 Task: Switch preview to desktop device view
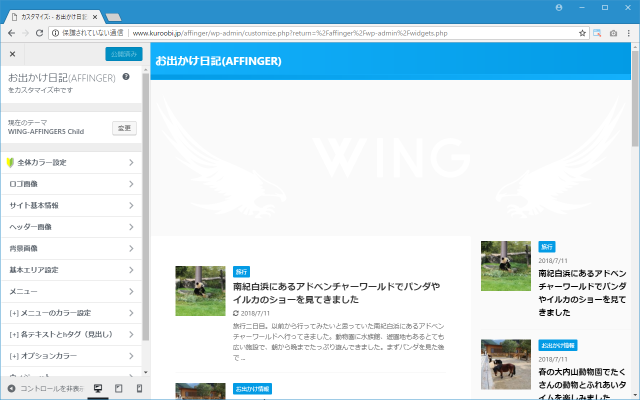[x=98, y=388]
